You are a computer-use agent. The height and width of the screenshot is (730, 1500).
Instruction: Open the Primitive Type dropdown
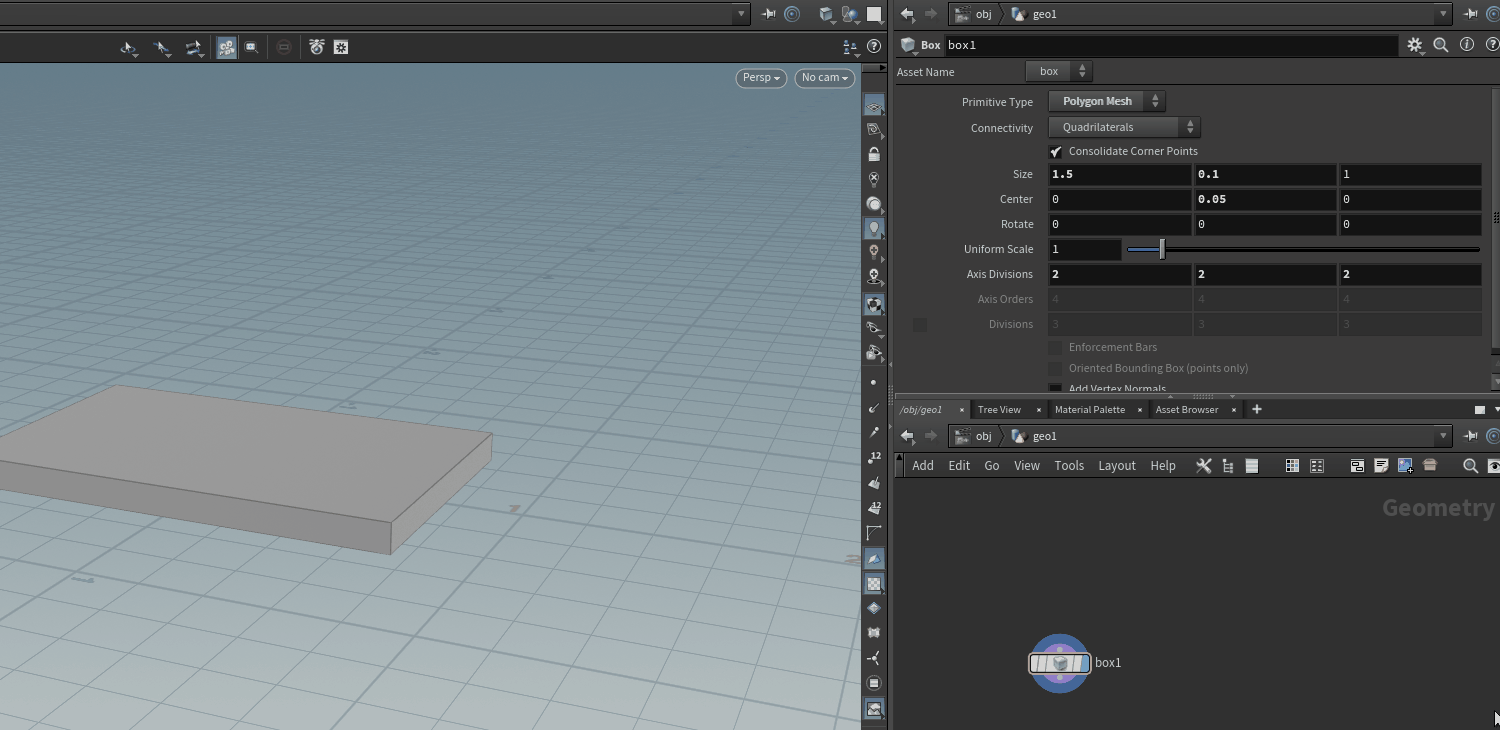(x=1106, y=102)
